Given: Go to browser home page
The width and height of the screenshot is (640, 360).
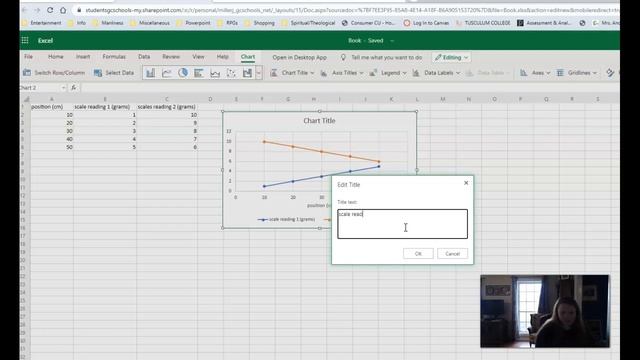Looking at the screenshot, I should pyautogui.click(x=63, y=10).
